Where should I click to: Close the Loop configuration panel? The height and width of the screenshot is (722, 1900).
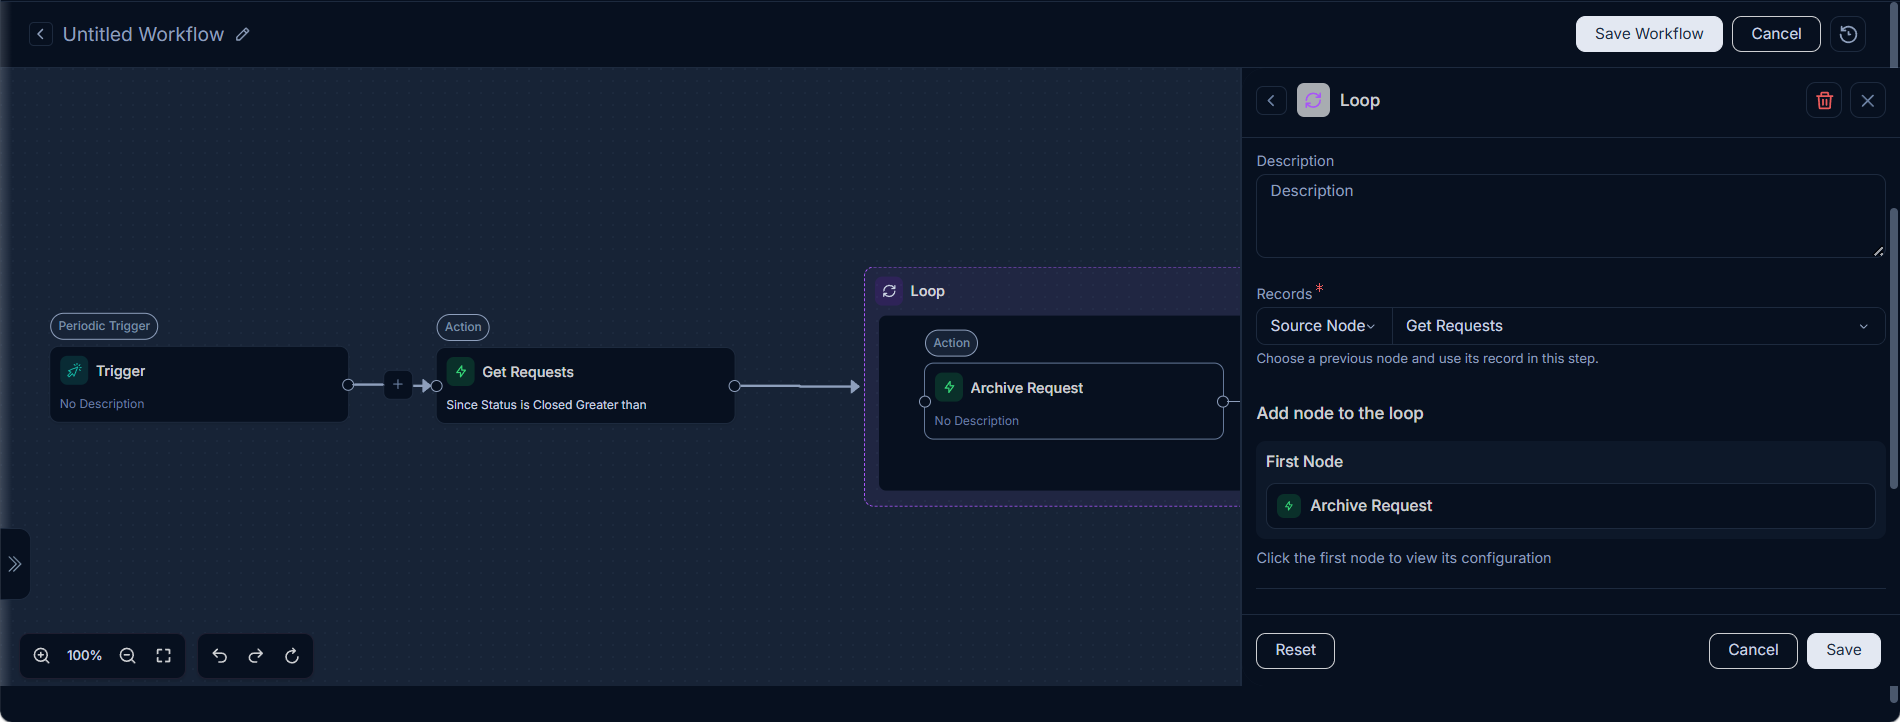click(x=1867, y=100)
